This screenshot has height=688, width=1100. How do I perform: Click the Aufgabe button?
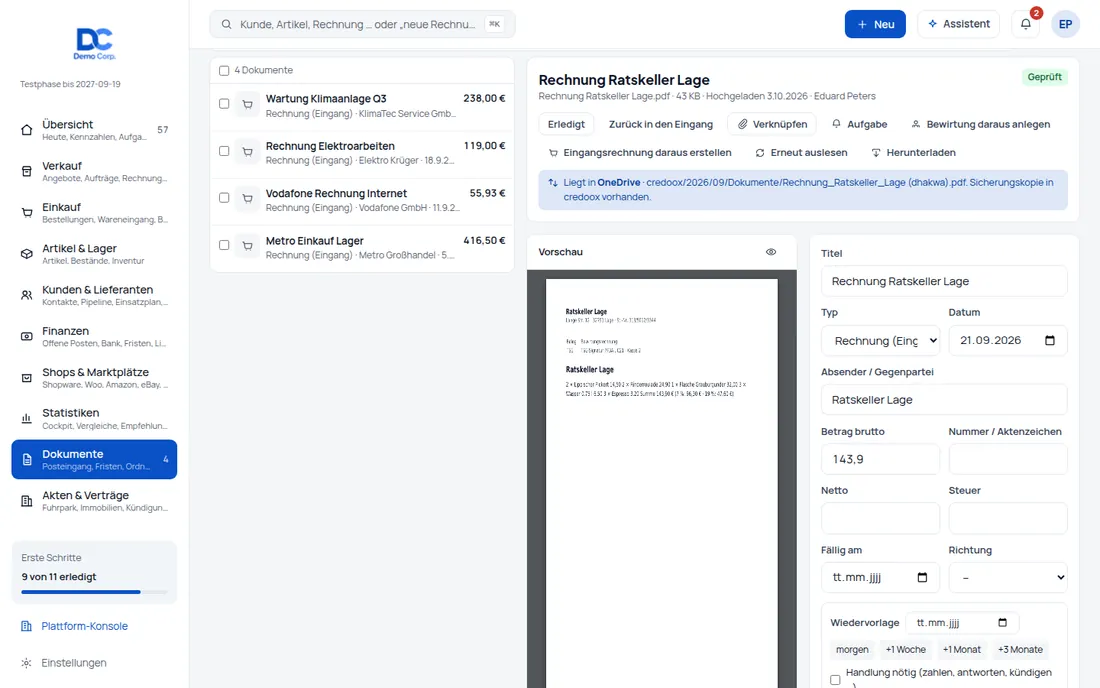(x=859, y=124)
